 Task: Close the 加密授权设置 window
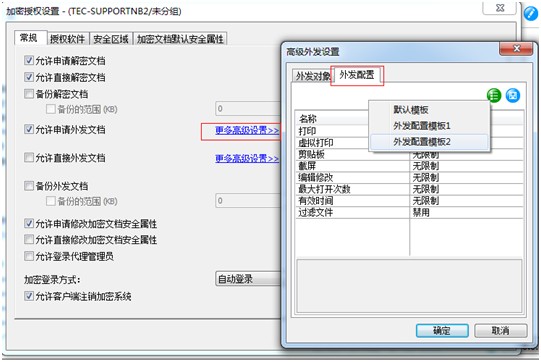[x=499, y=8]
